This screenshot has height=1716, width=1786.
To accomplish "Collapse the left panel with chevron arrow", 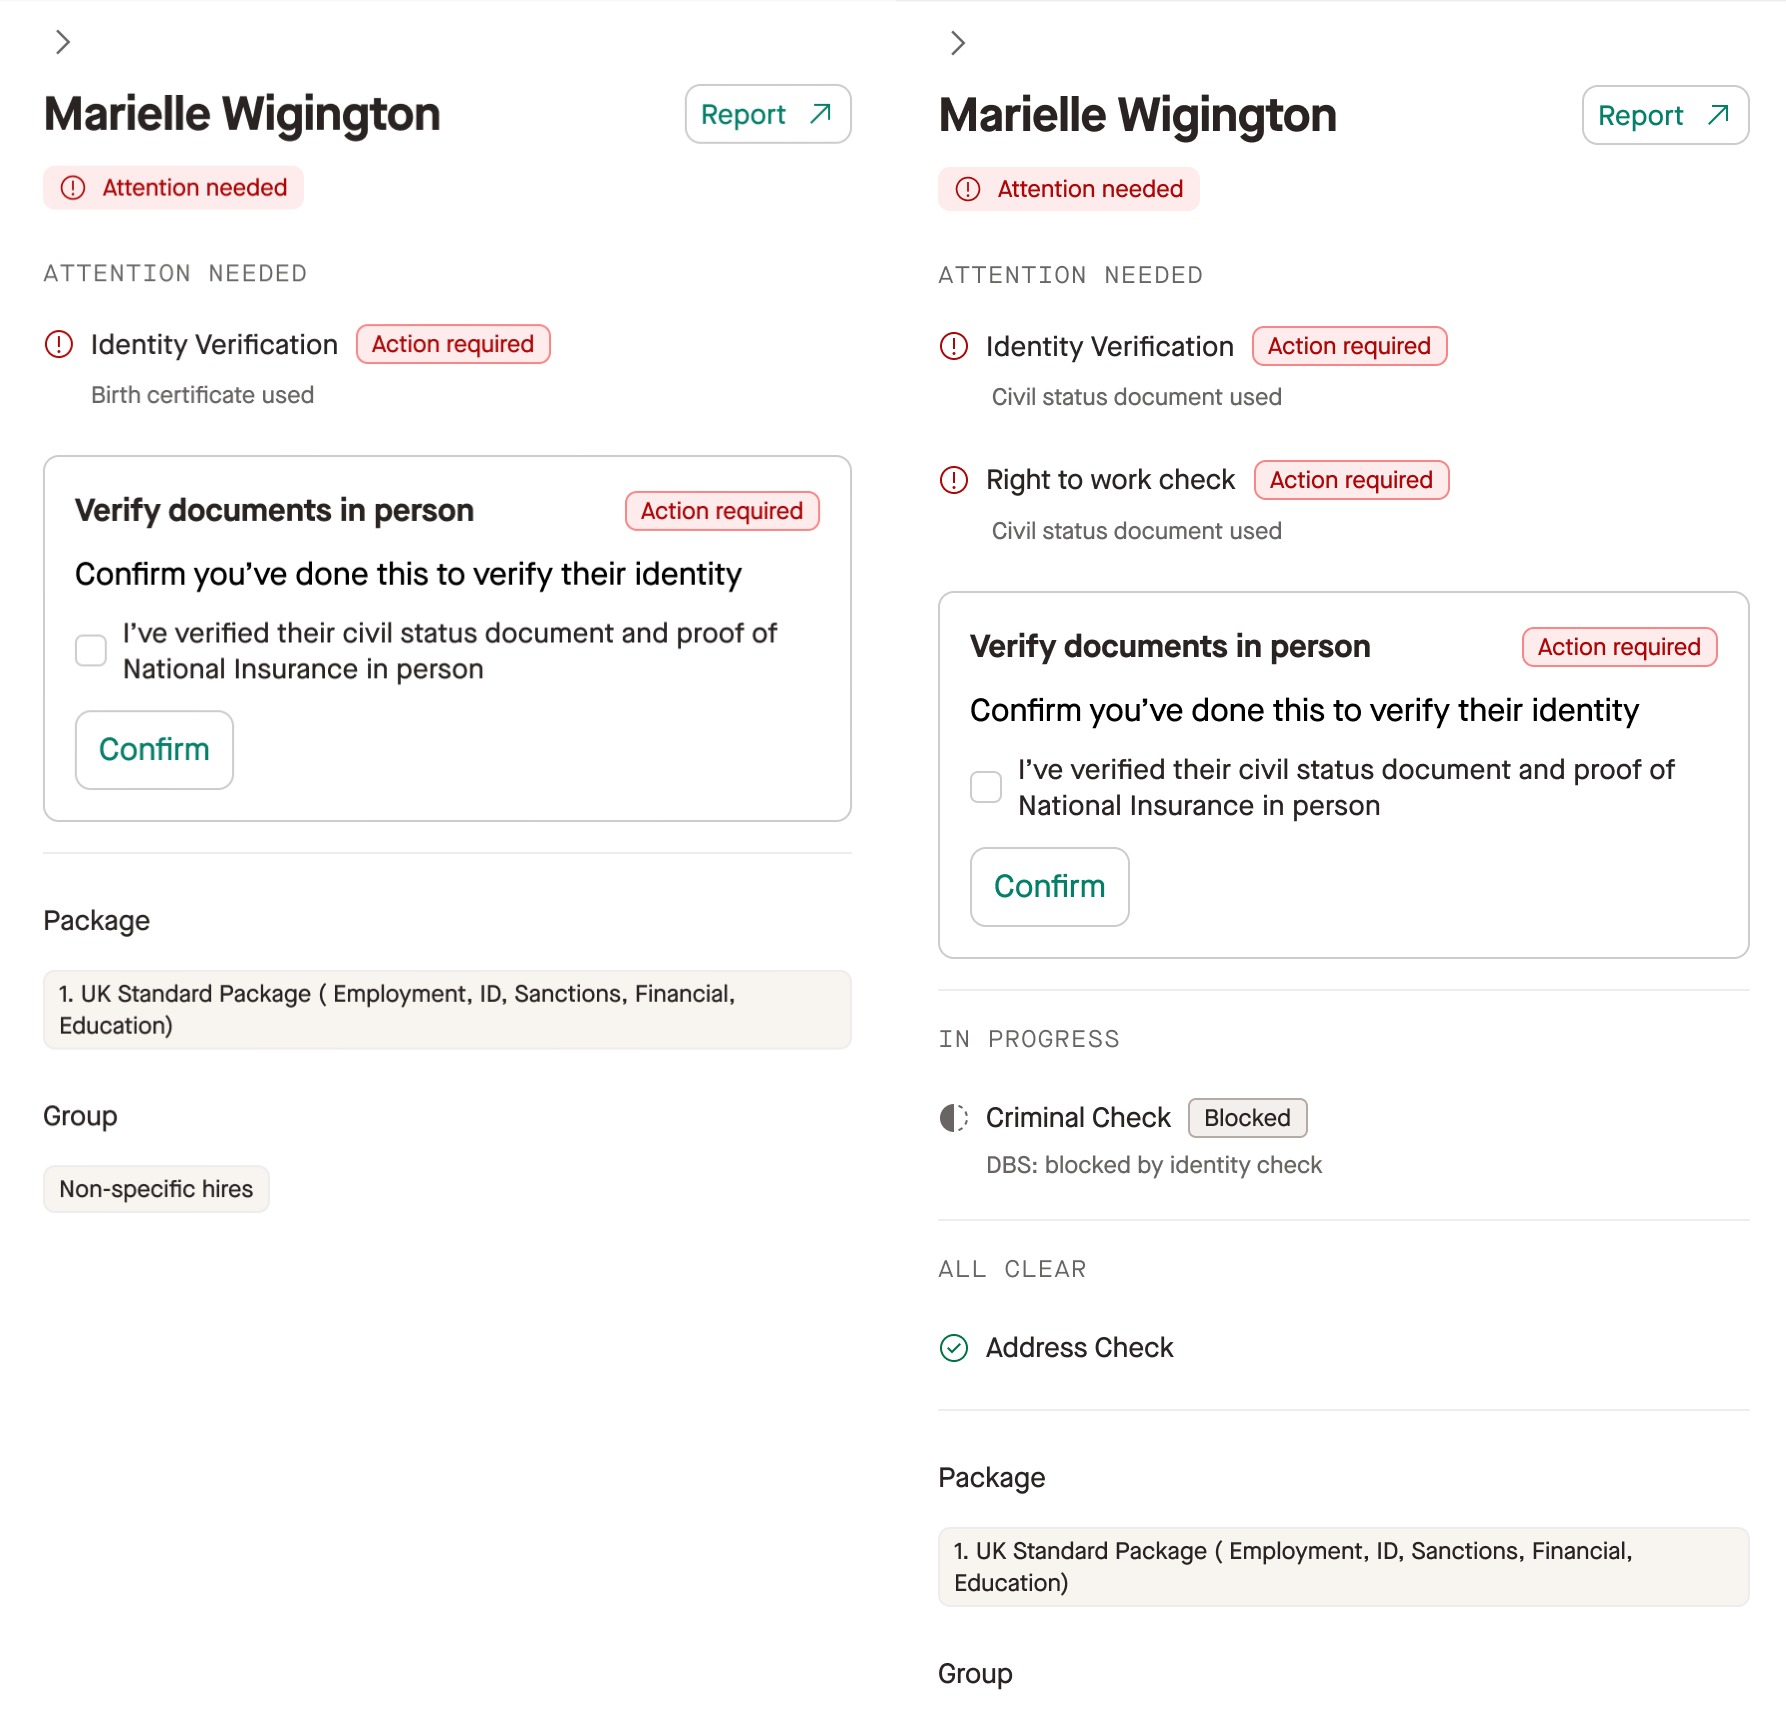I will 63,42.
